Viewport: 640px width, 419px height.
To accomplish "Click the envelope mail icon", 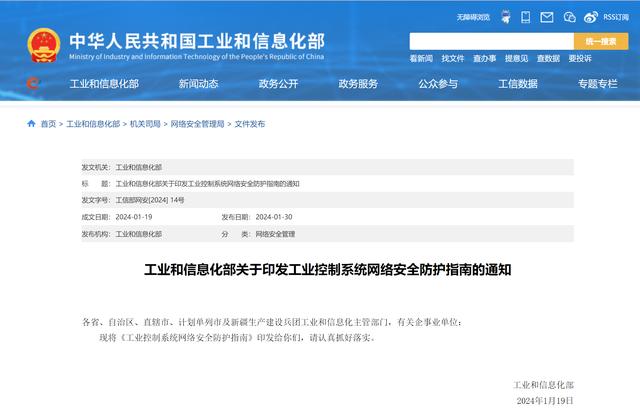I will coord(547,17).
